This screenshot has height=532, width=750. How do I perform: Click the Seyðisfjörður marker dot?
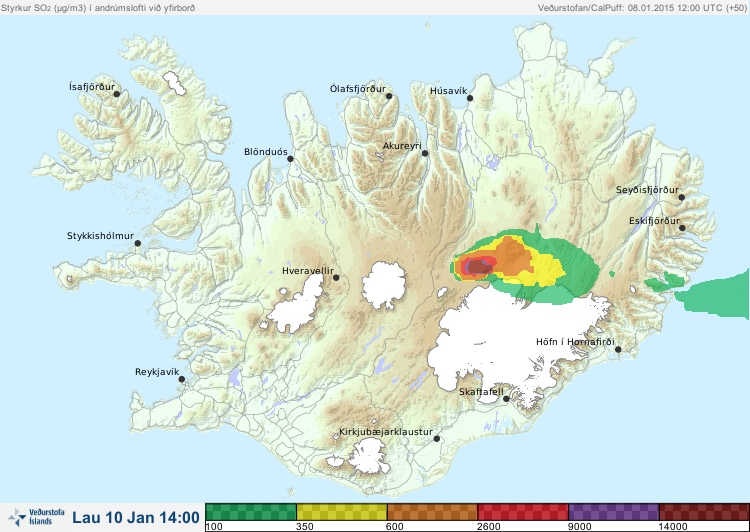681,197
